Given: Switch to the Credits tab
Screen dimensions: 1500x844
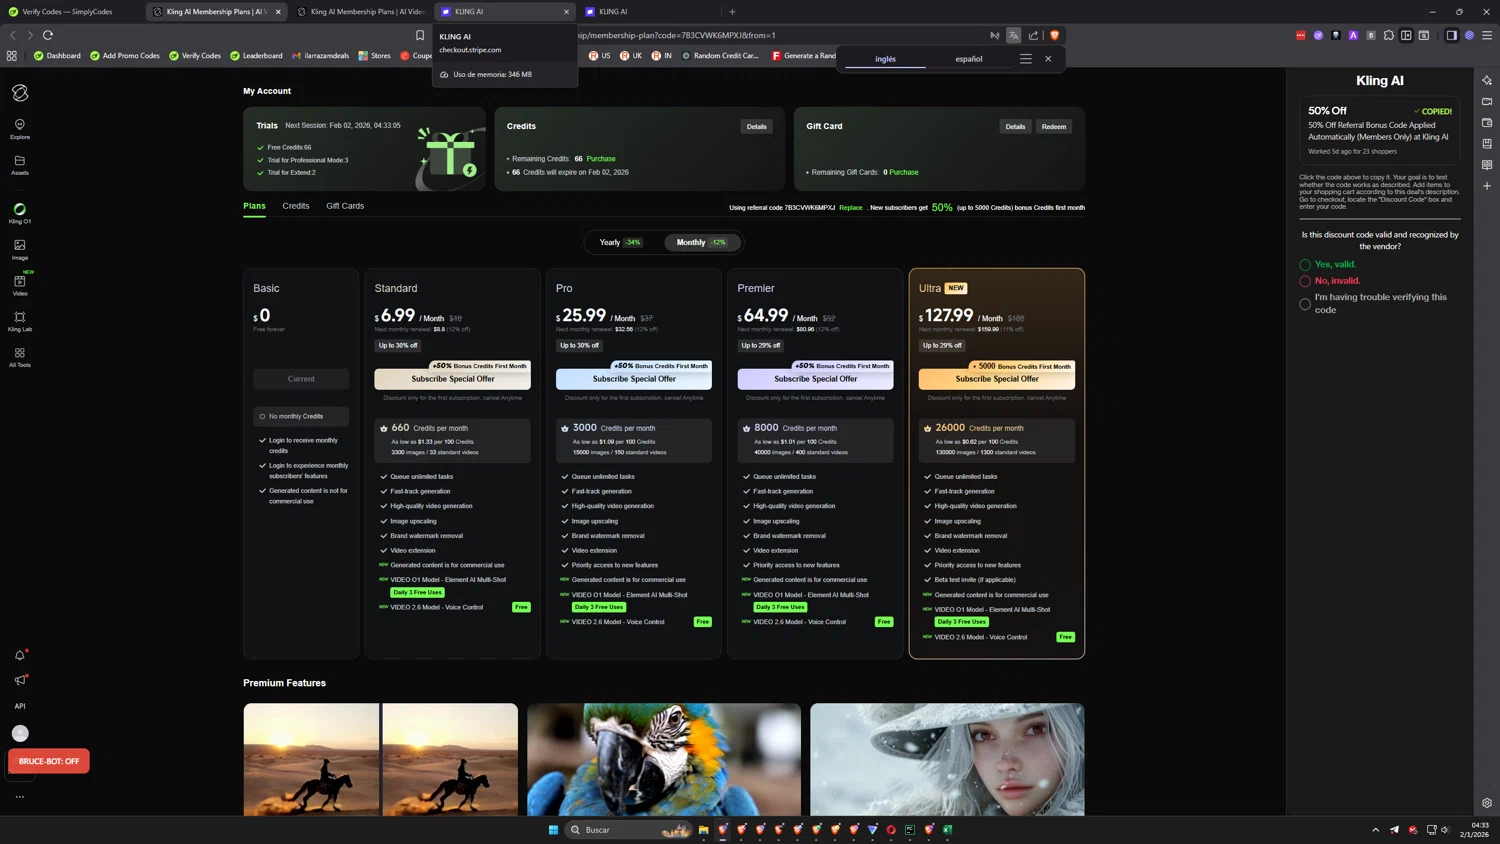Looking at the screenshot, I should (296, 206).
